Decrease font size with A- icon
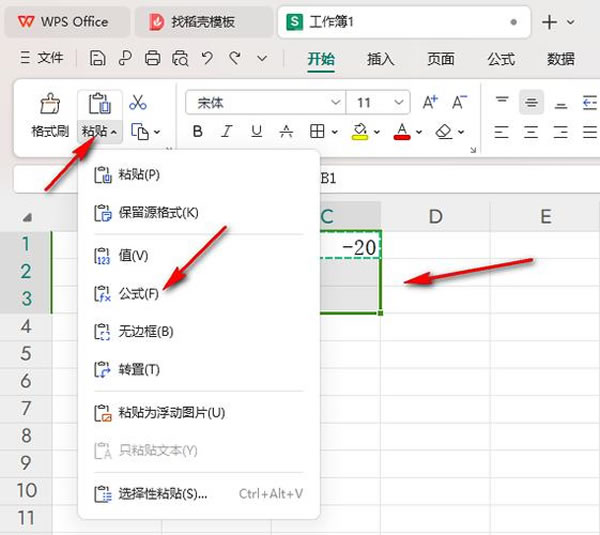This screenshot has width=600, height=535. coord(460,102)
